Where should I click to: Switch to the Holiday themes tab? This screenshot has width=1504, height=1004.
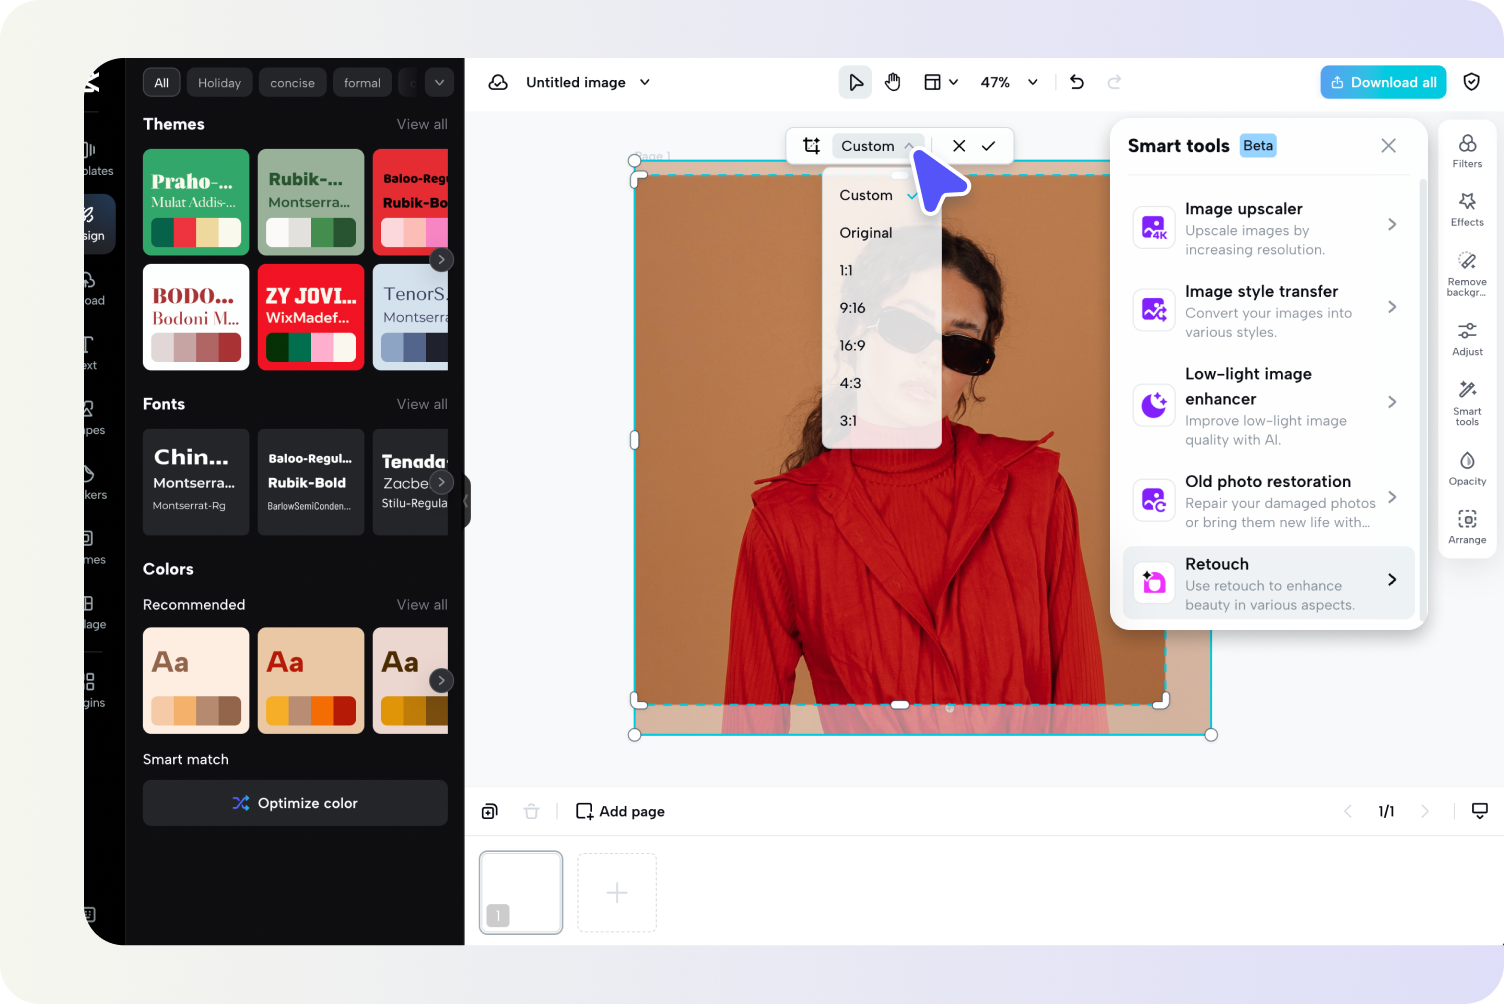pos(219,82)
